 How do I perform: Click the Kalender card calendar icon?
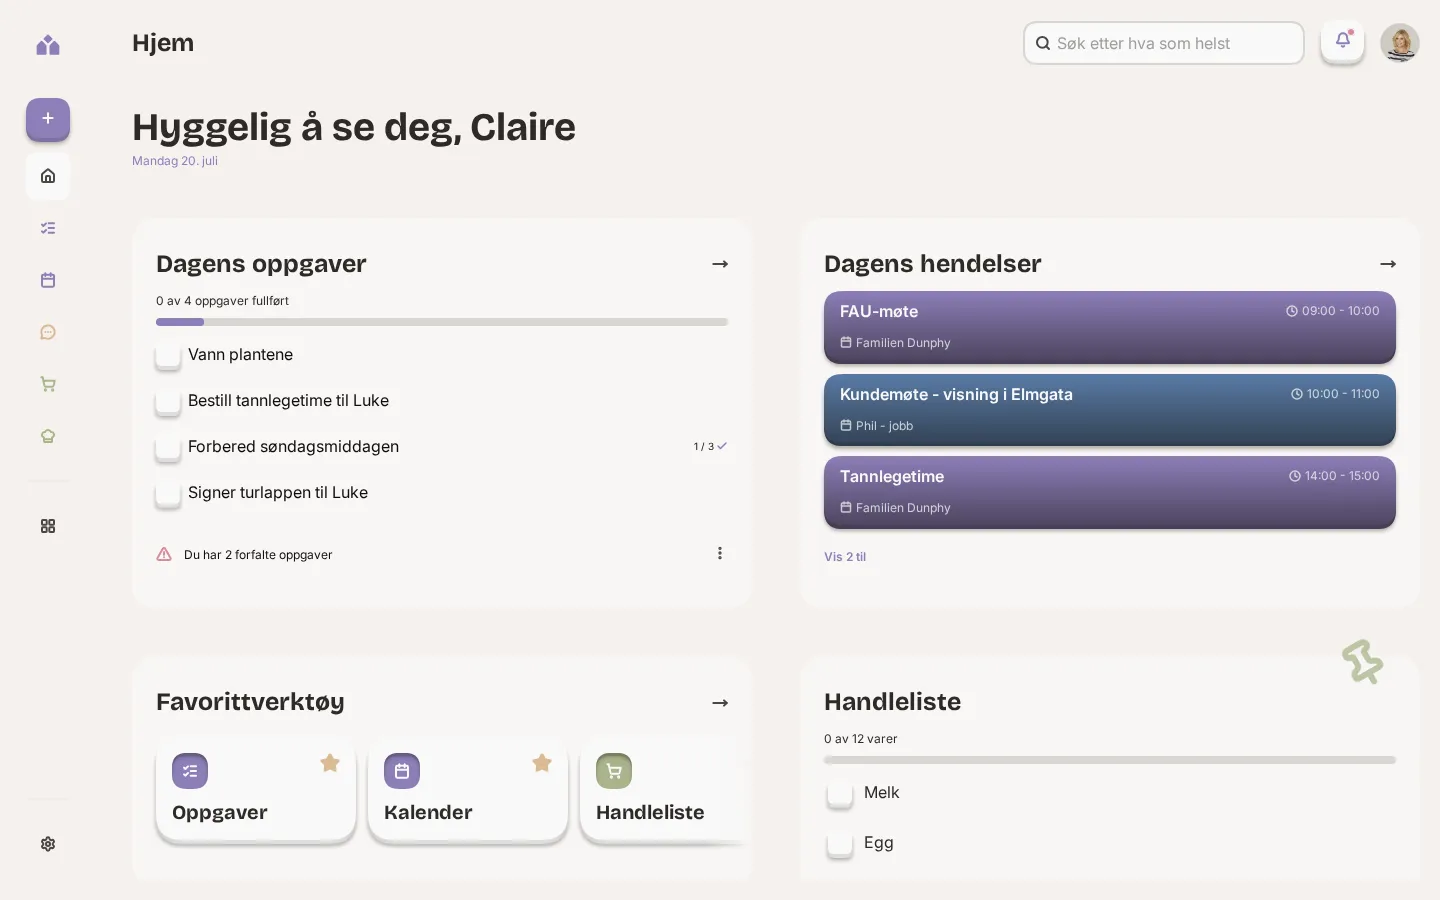pos(402,771)
